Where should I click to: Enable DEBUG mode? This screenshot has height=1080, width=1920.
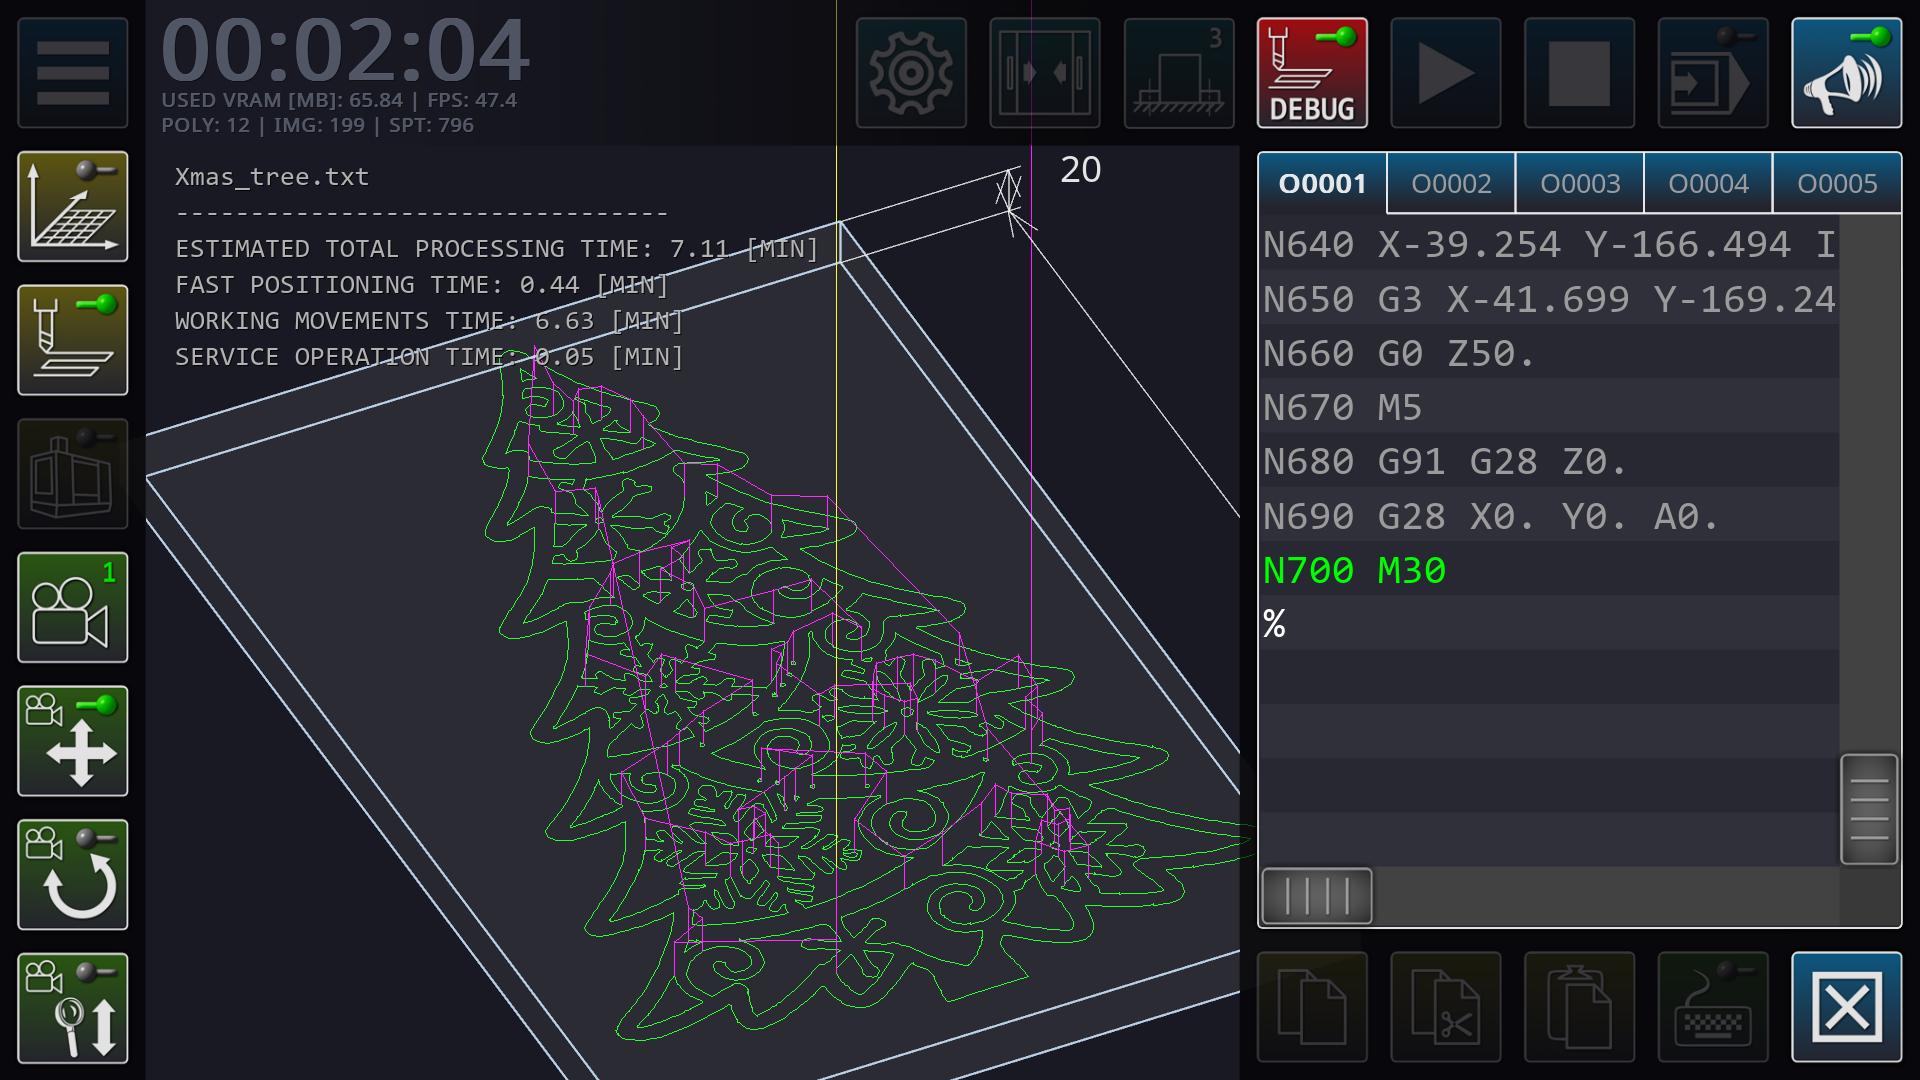tap(1312, 72)
